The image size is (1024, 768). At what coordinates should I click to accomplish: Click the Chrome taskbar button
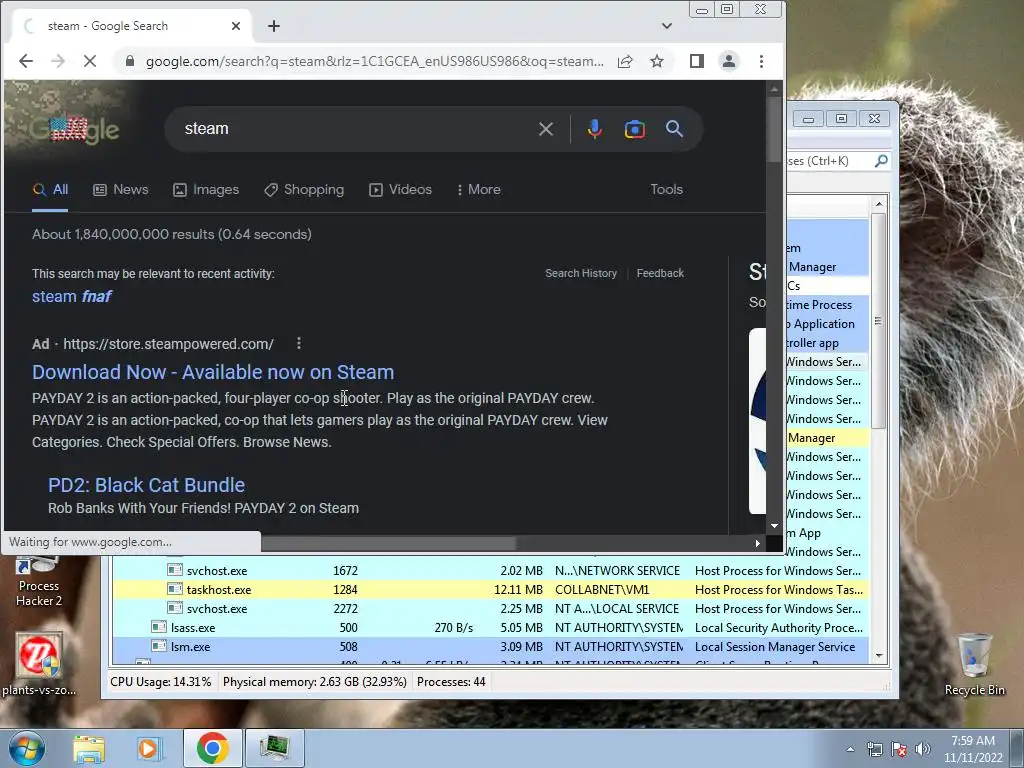tap(212, 748)
